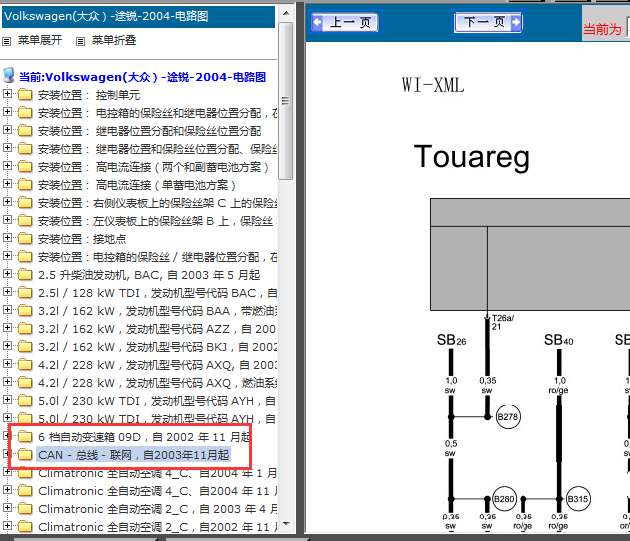Image resolution: width=630 pixels, height=541 pixels.
Task: Click tree panel scrollbar down arrow
Action: point(286,524)
